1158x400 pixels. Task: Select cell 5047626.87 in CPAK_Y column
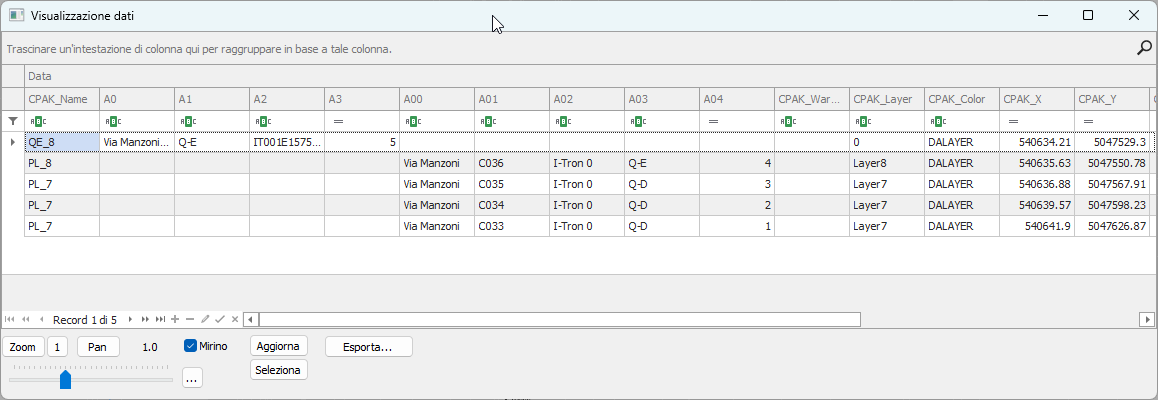[1112, 227]
